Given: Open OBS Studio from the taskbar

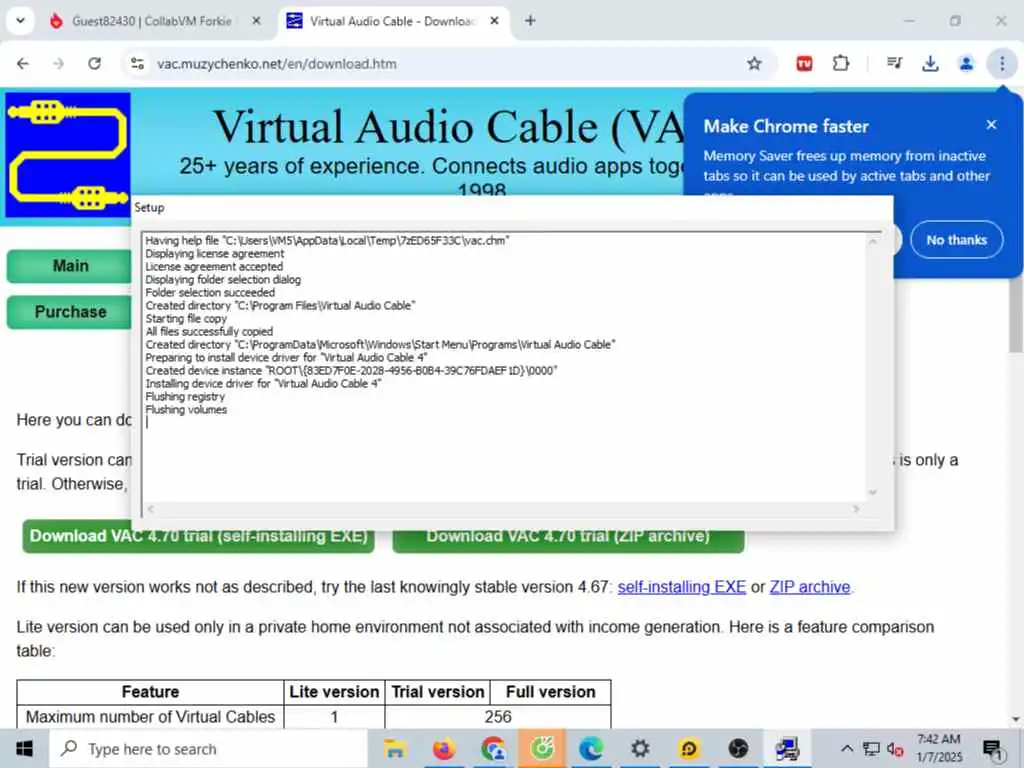Looking at the screenshot, I should [738, 748].
